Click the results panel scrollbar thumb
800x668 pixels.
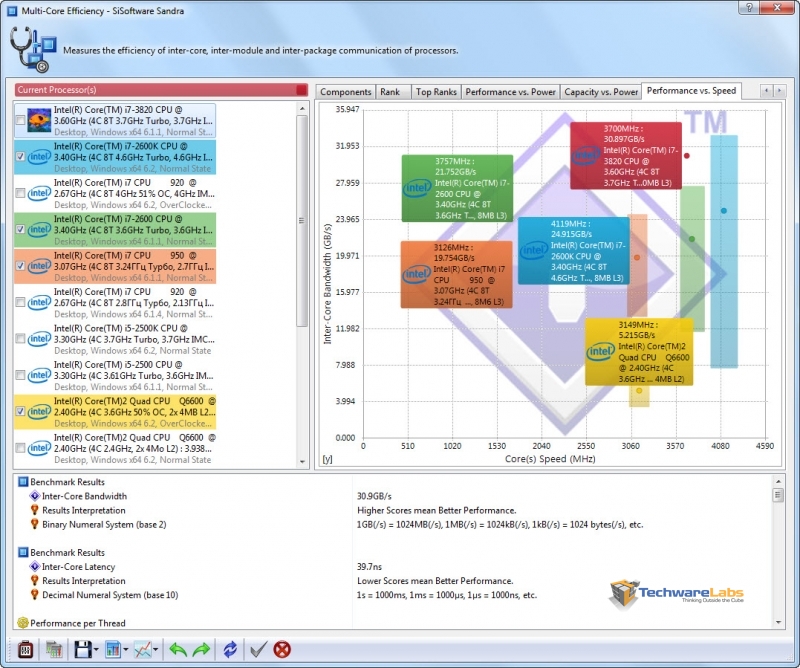[x=778, y=495]
